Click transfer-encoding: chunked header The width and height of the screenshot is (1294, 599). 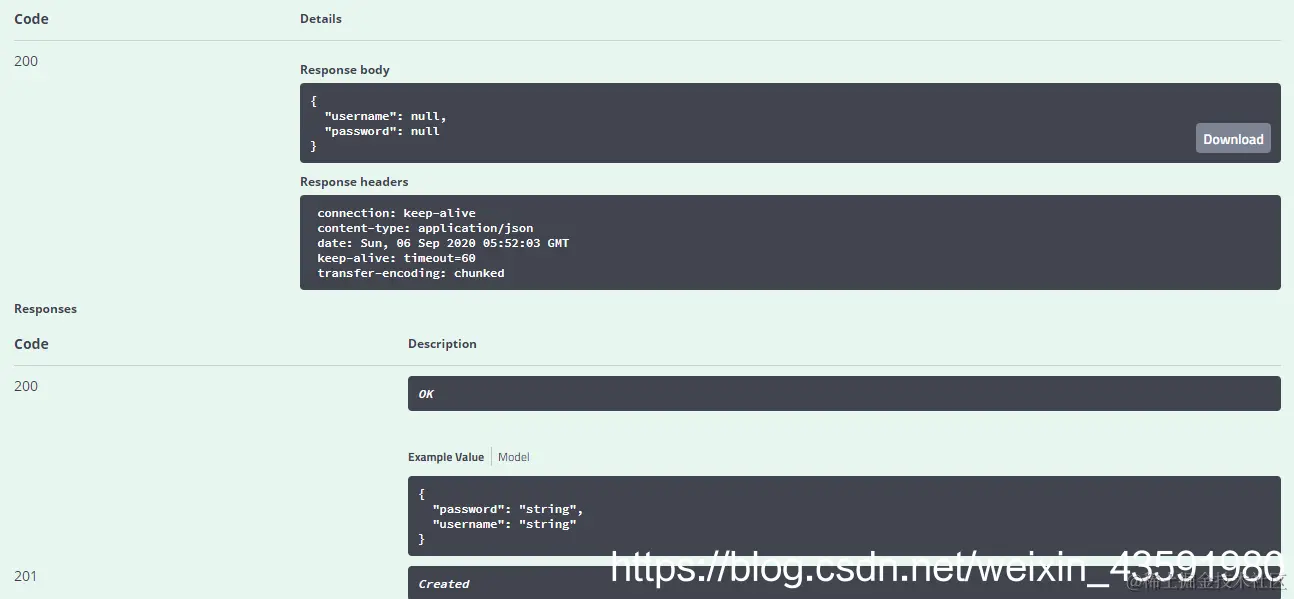(x=411, y=273)
